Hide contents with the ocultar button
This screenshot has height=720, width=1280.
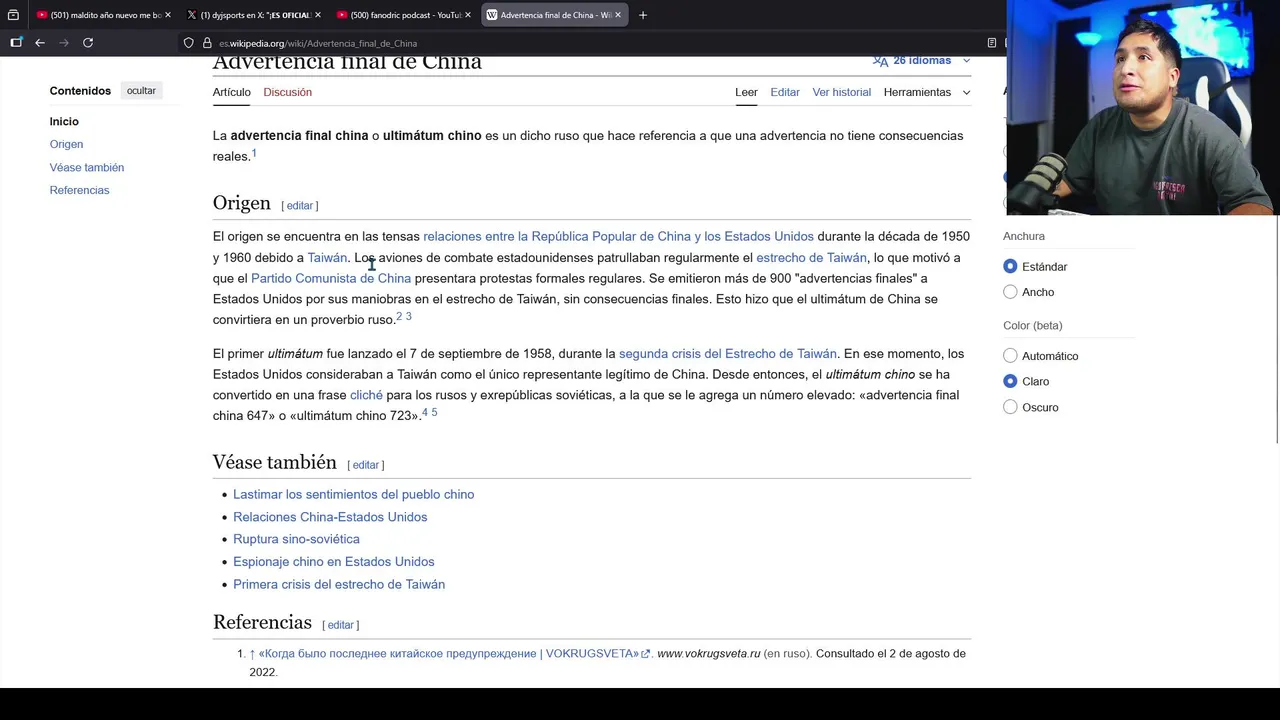pyautogui.click(x=141, y=91)
